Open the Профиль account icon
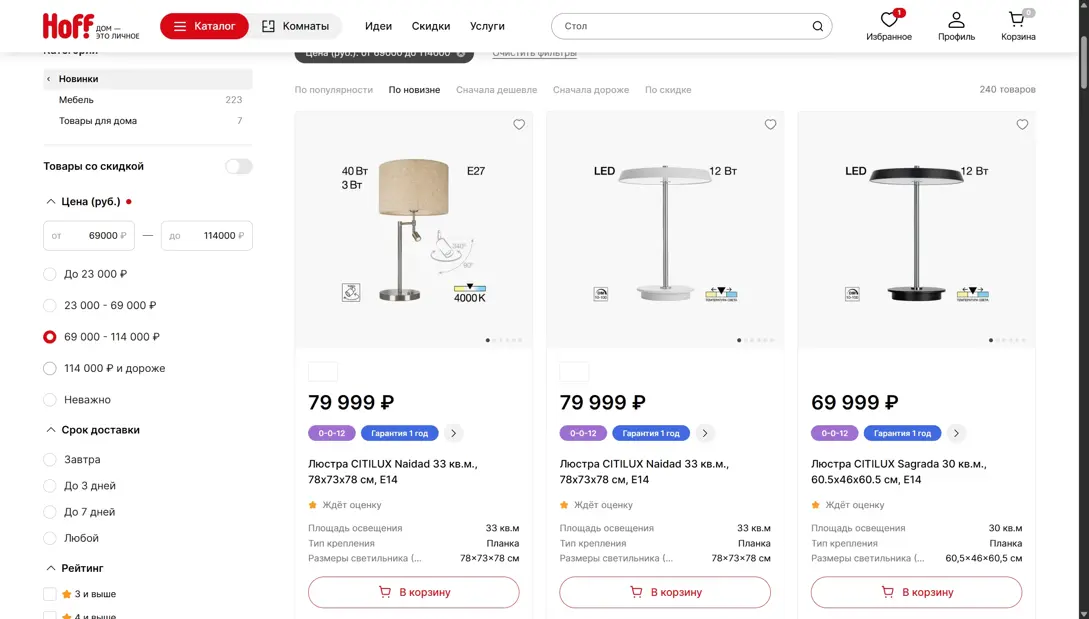1089x619 pixels. [956, 20]
